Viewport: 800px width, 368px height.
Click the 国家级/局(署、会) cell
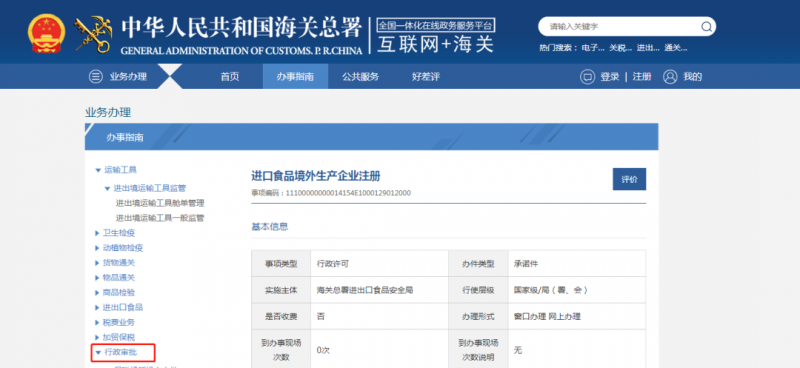coord(577,290)
